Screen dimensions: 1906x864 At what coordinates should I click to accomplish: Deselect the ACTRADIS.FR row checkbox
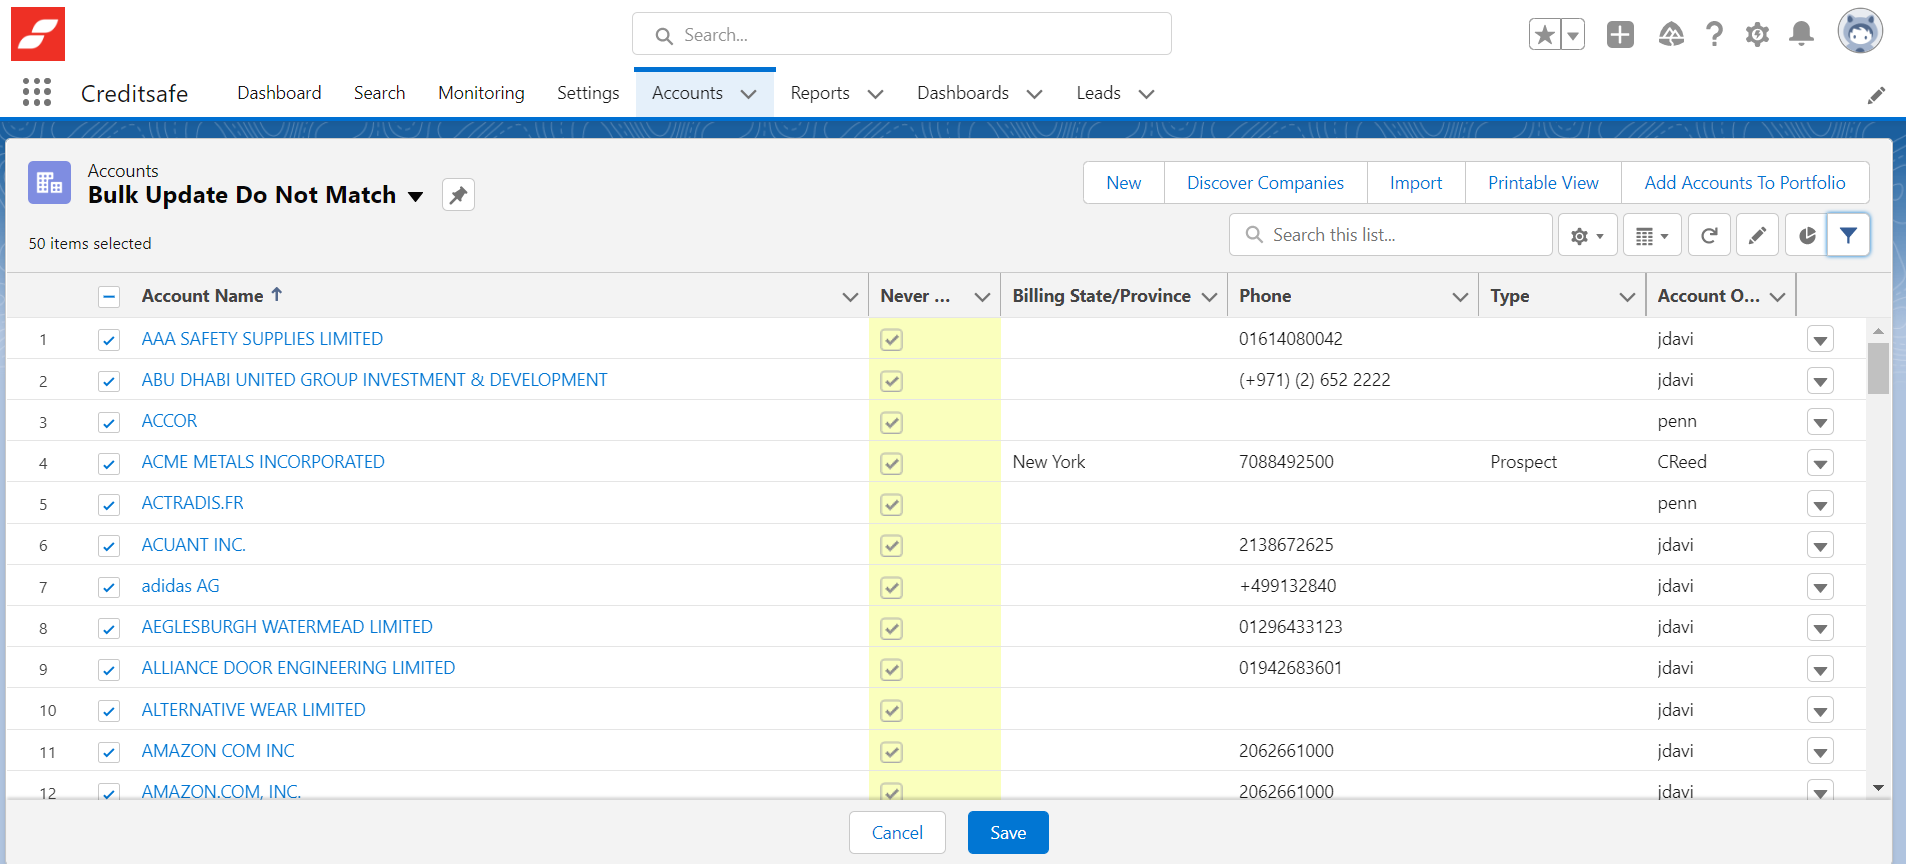pos(109,504)
